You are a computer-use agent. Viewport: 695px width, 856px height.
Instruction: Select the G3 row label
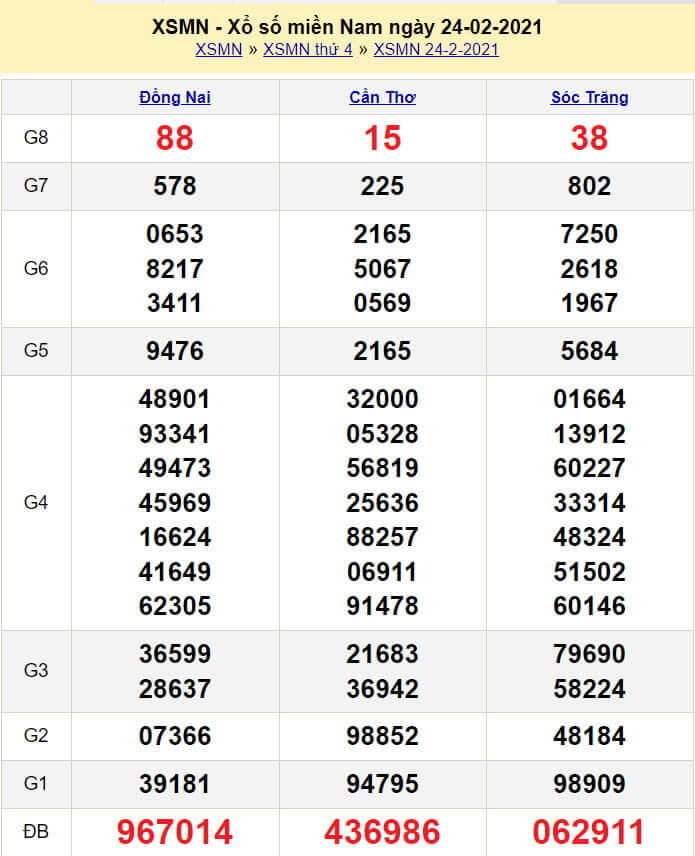tap(36, 670)
